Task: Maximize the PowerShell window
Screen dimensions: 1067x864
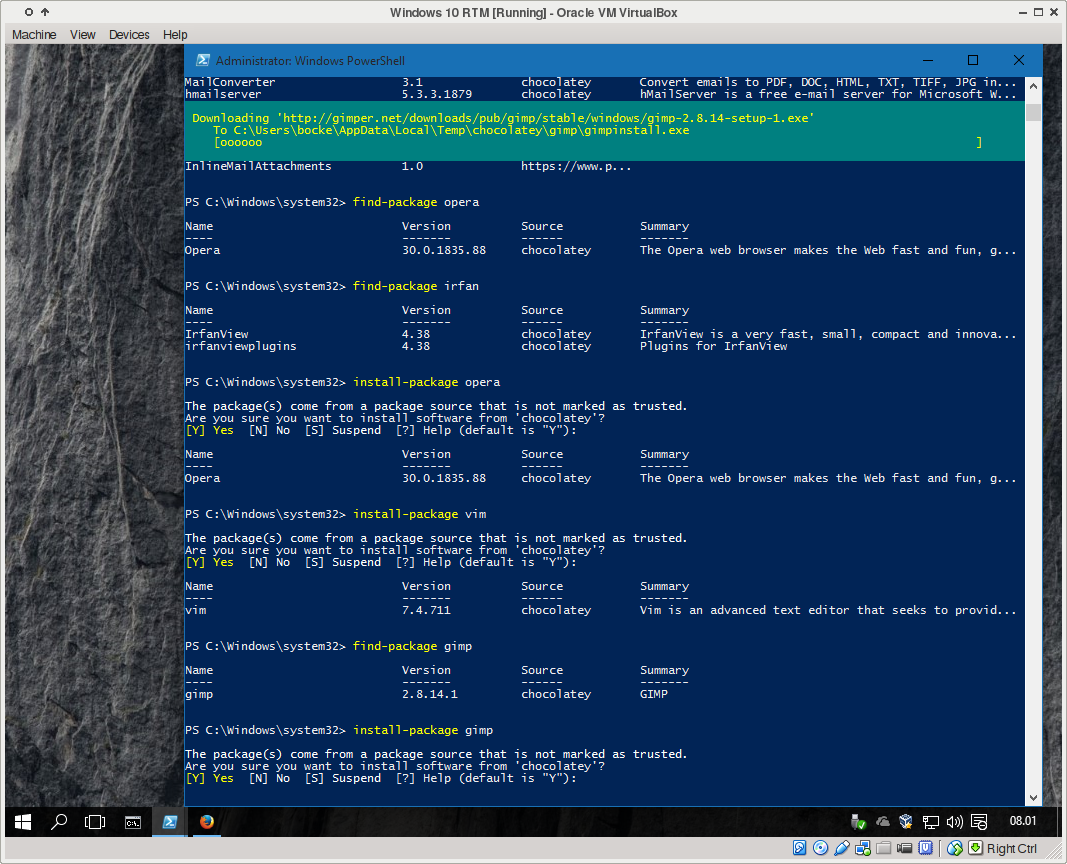Action: point(973,61)
